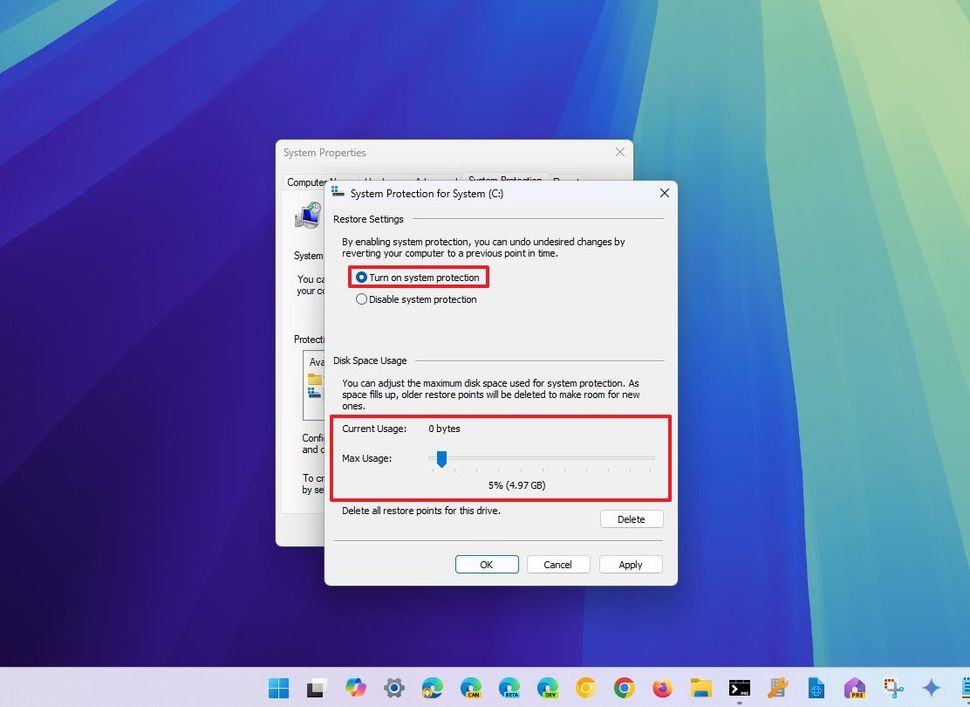970x707 pixels.
Task: Open Windows Settings from the taskbar
Action: tap(394, 688)
